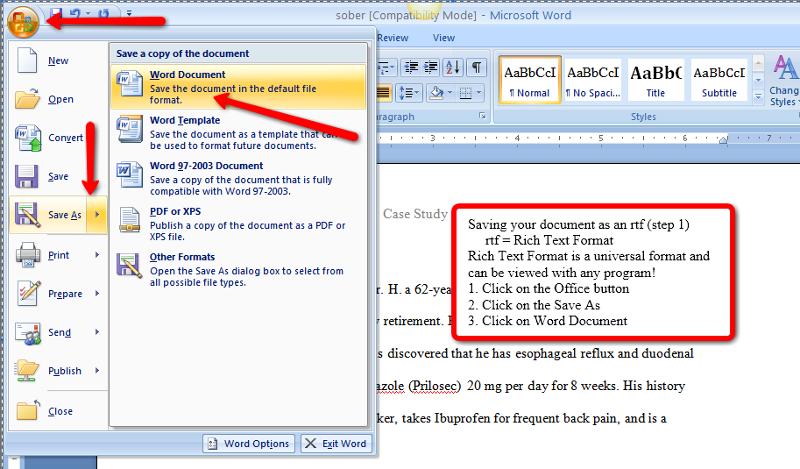800x469 pixels.
Task: Open the Shading color dropdown arrow
Action: click(x=450, y=93)
